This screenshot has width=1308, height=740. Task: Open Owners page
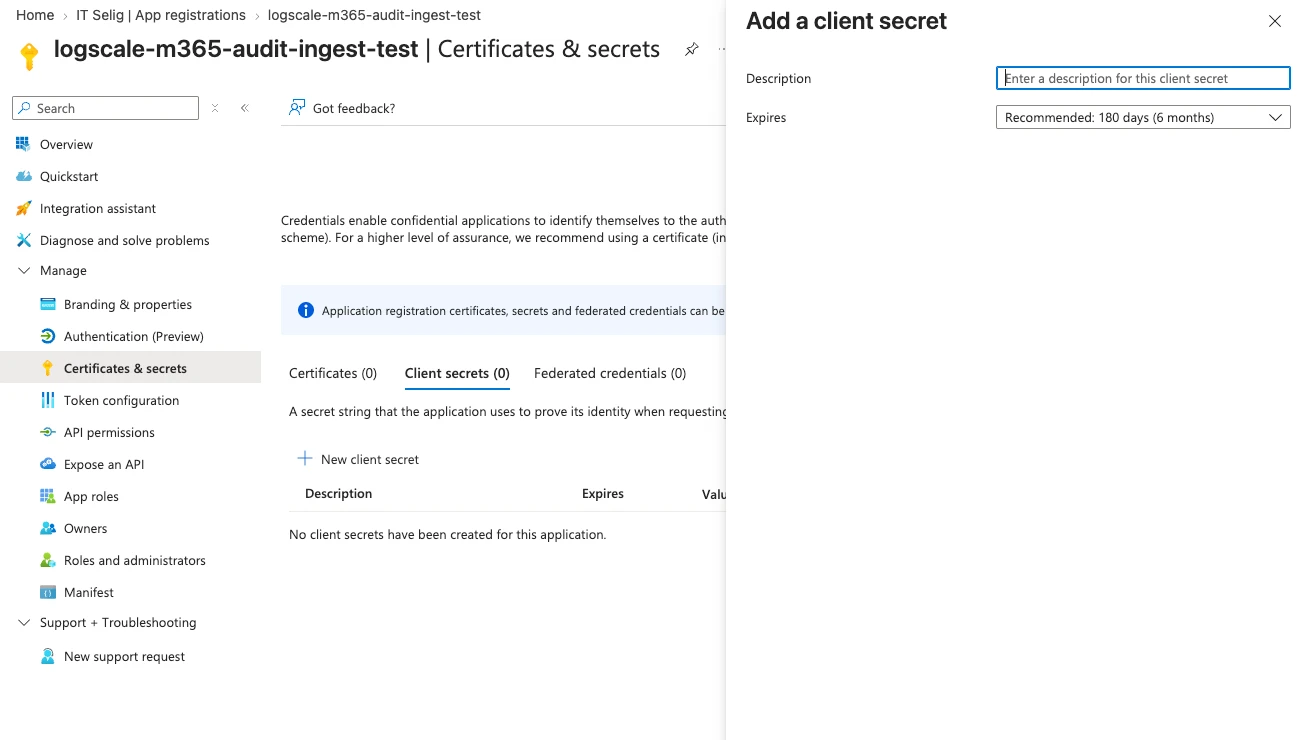(85, 528)
